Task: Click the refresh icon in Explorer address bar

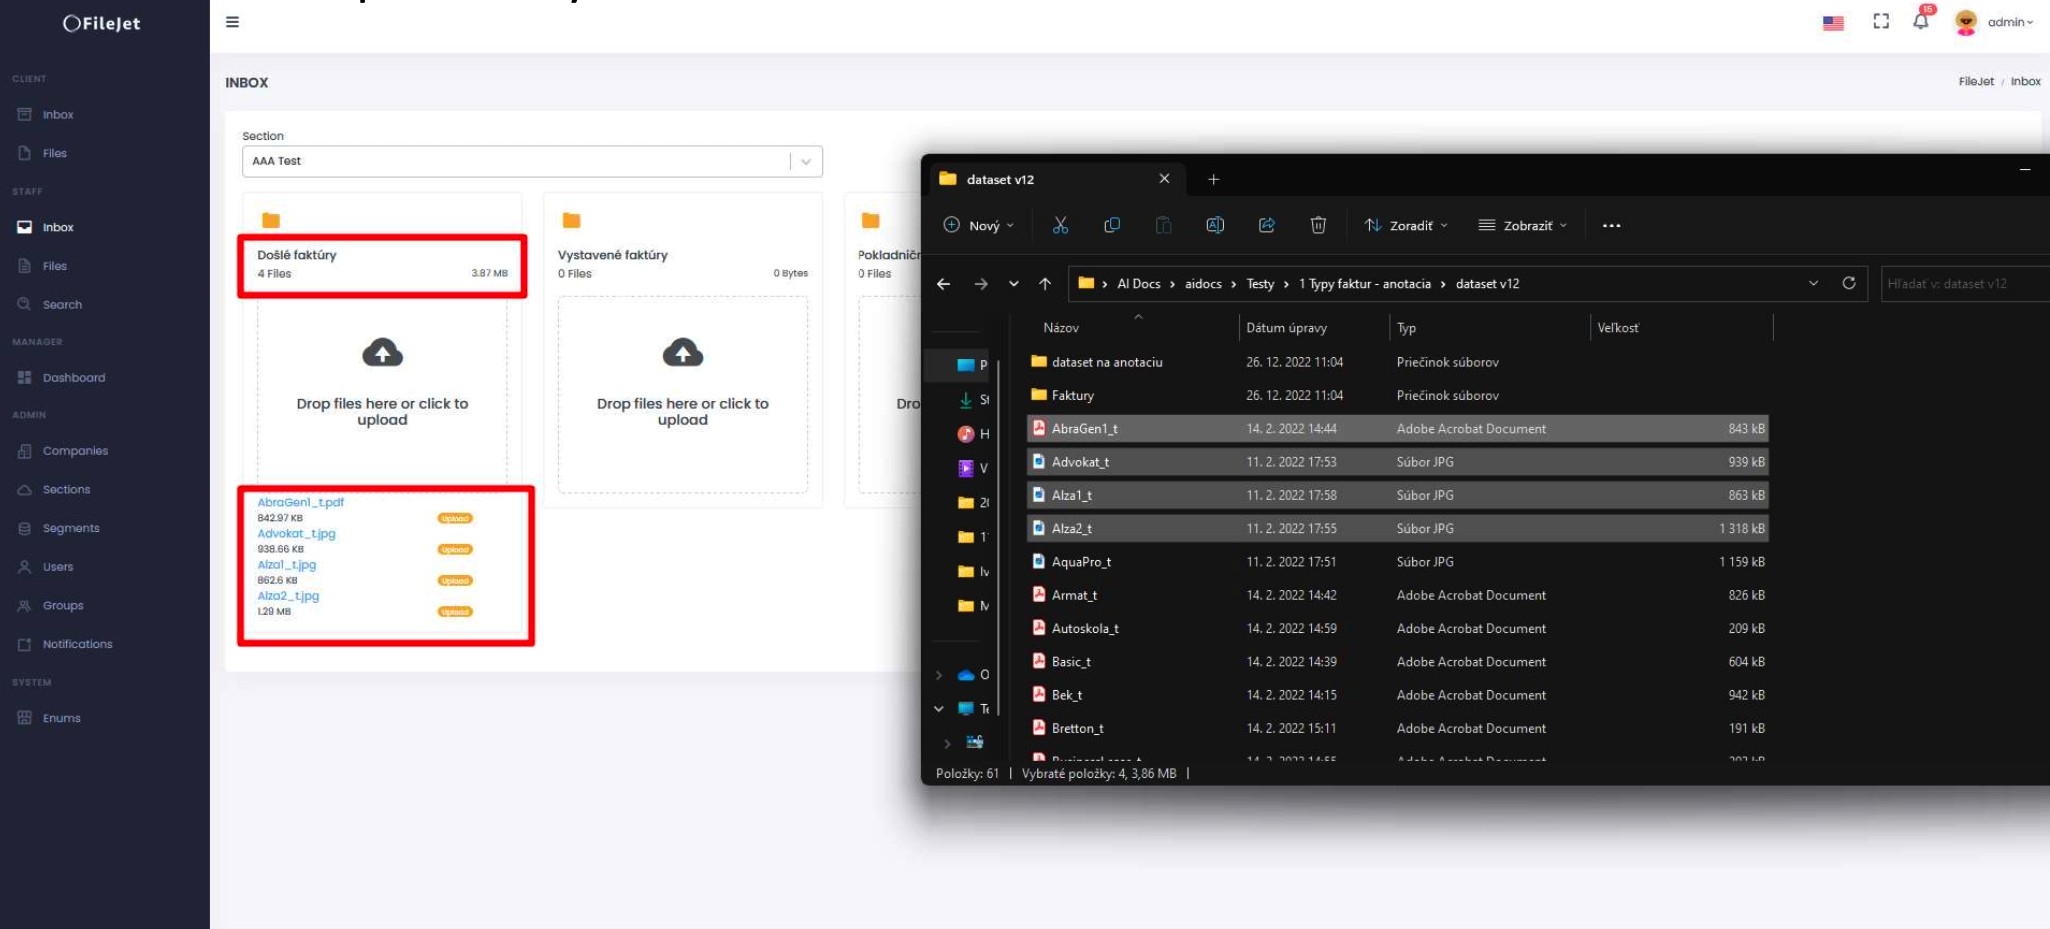Action: pyautogui.click(x=1849, y=283)
